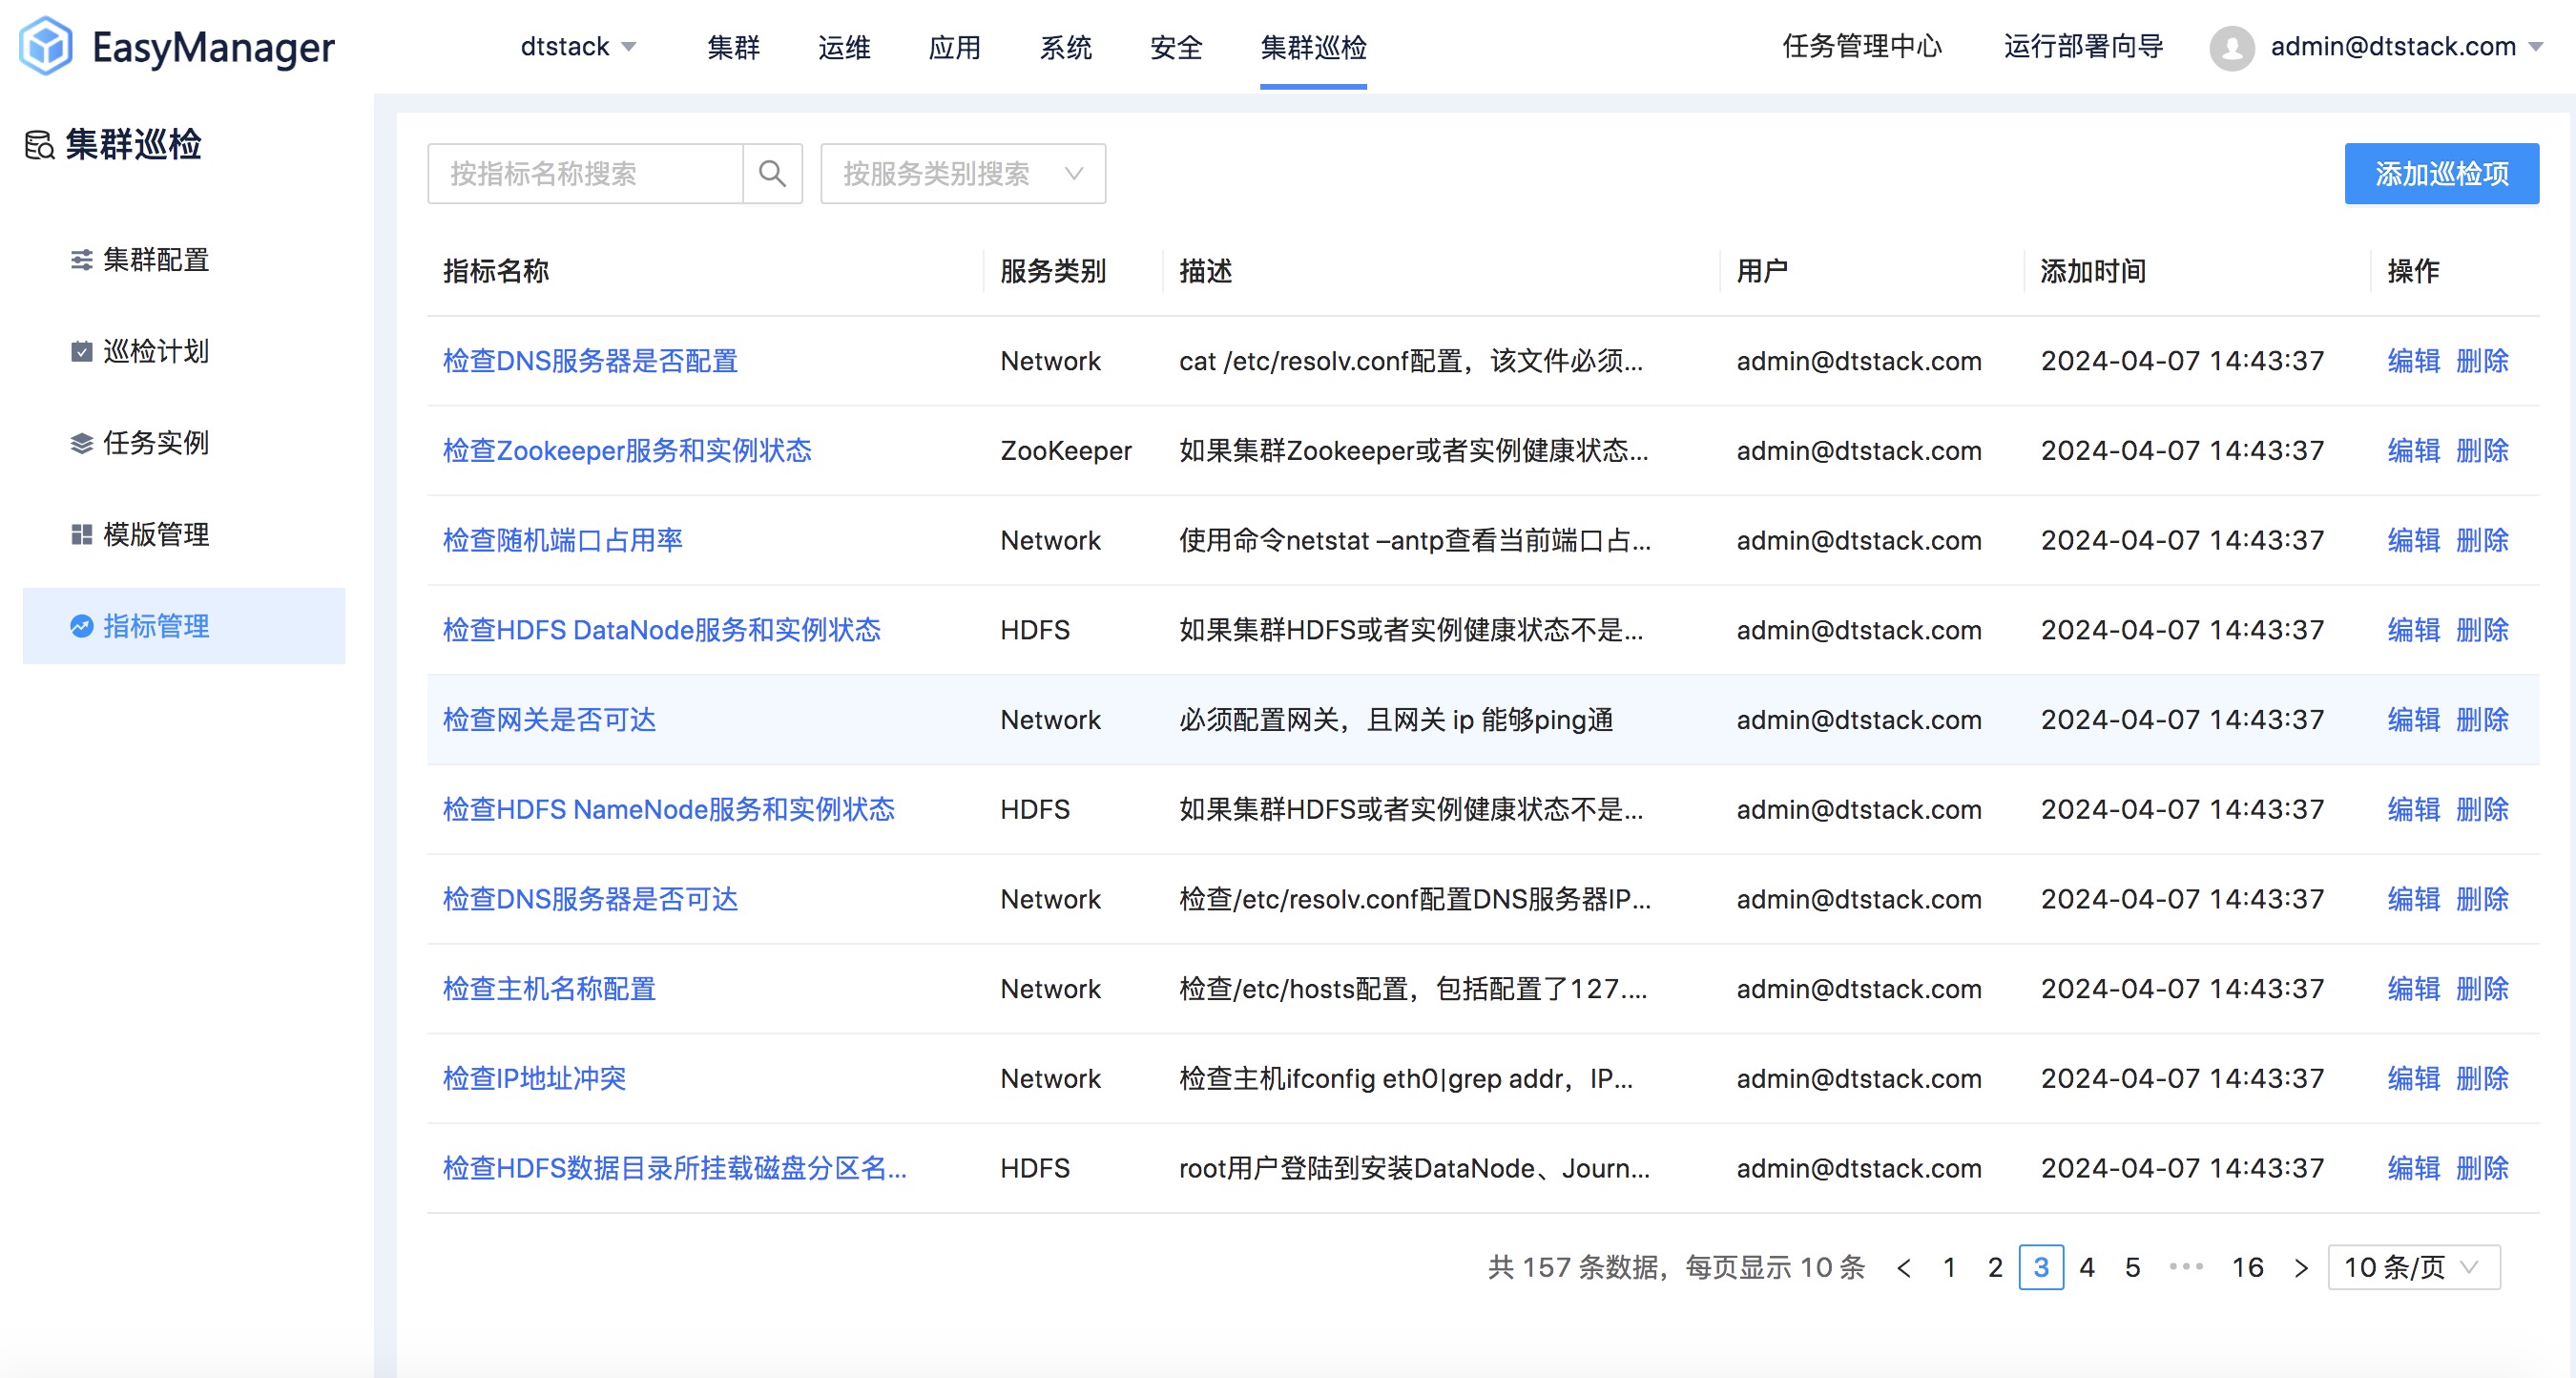This screenshot has height=1378, width=2576.
Task: Go to page 2
Action: (x=1995, y=1268)
